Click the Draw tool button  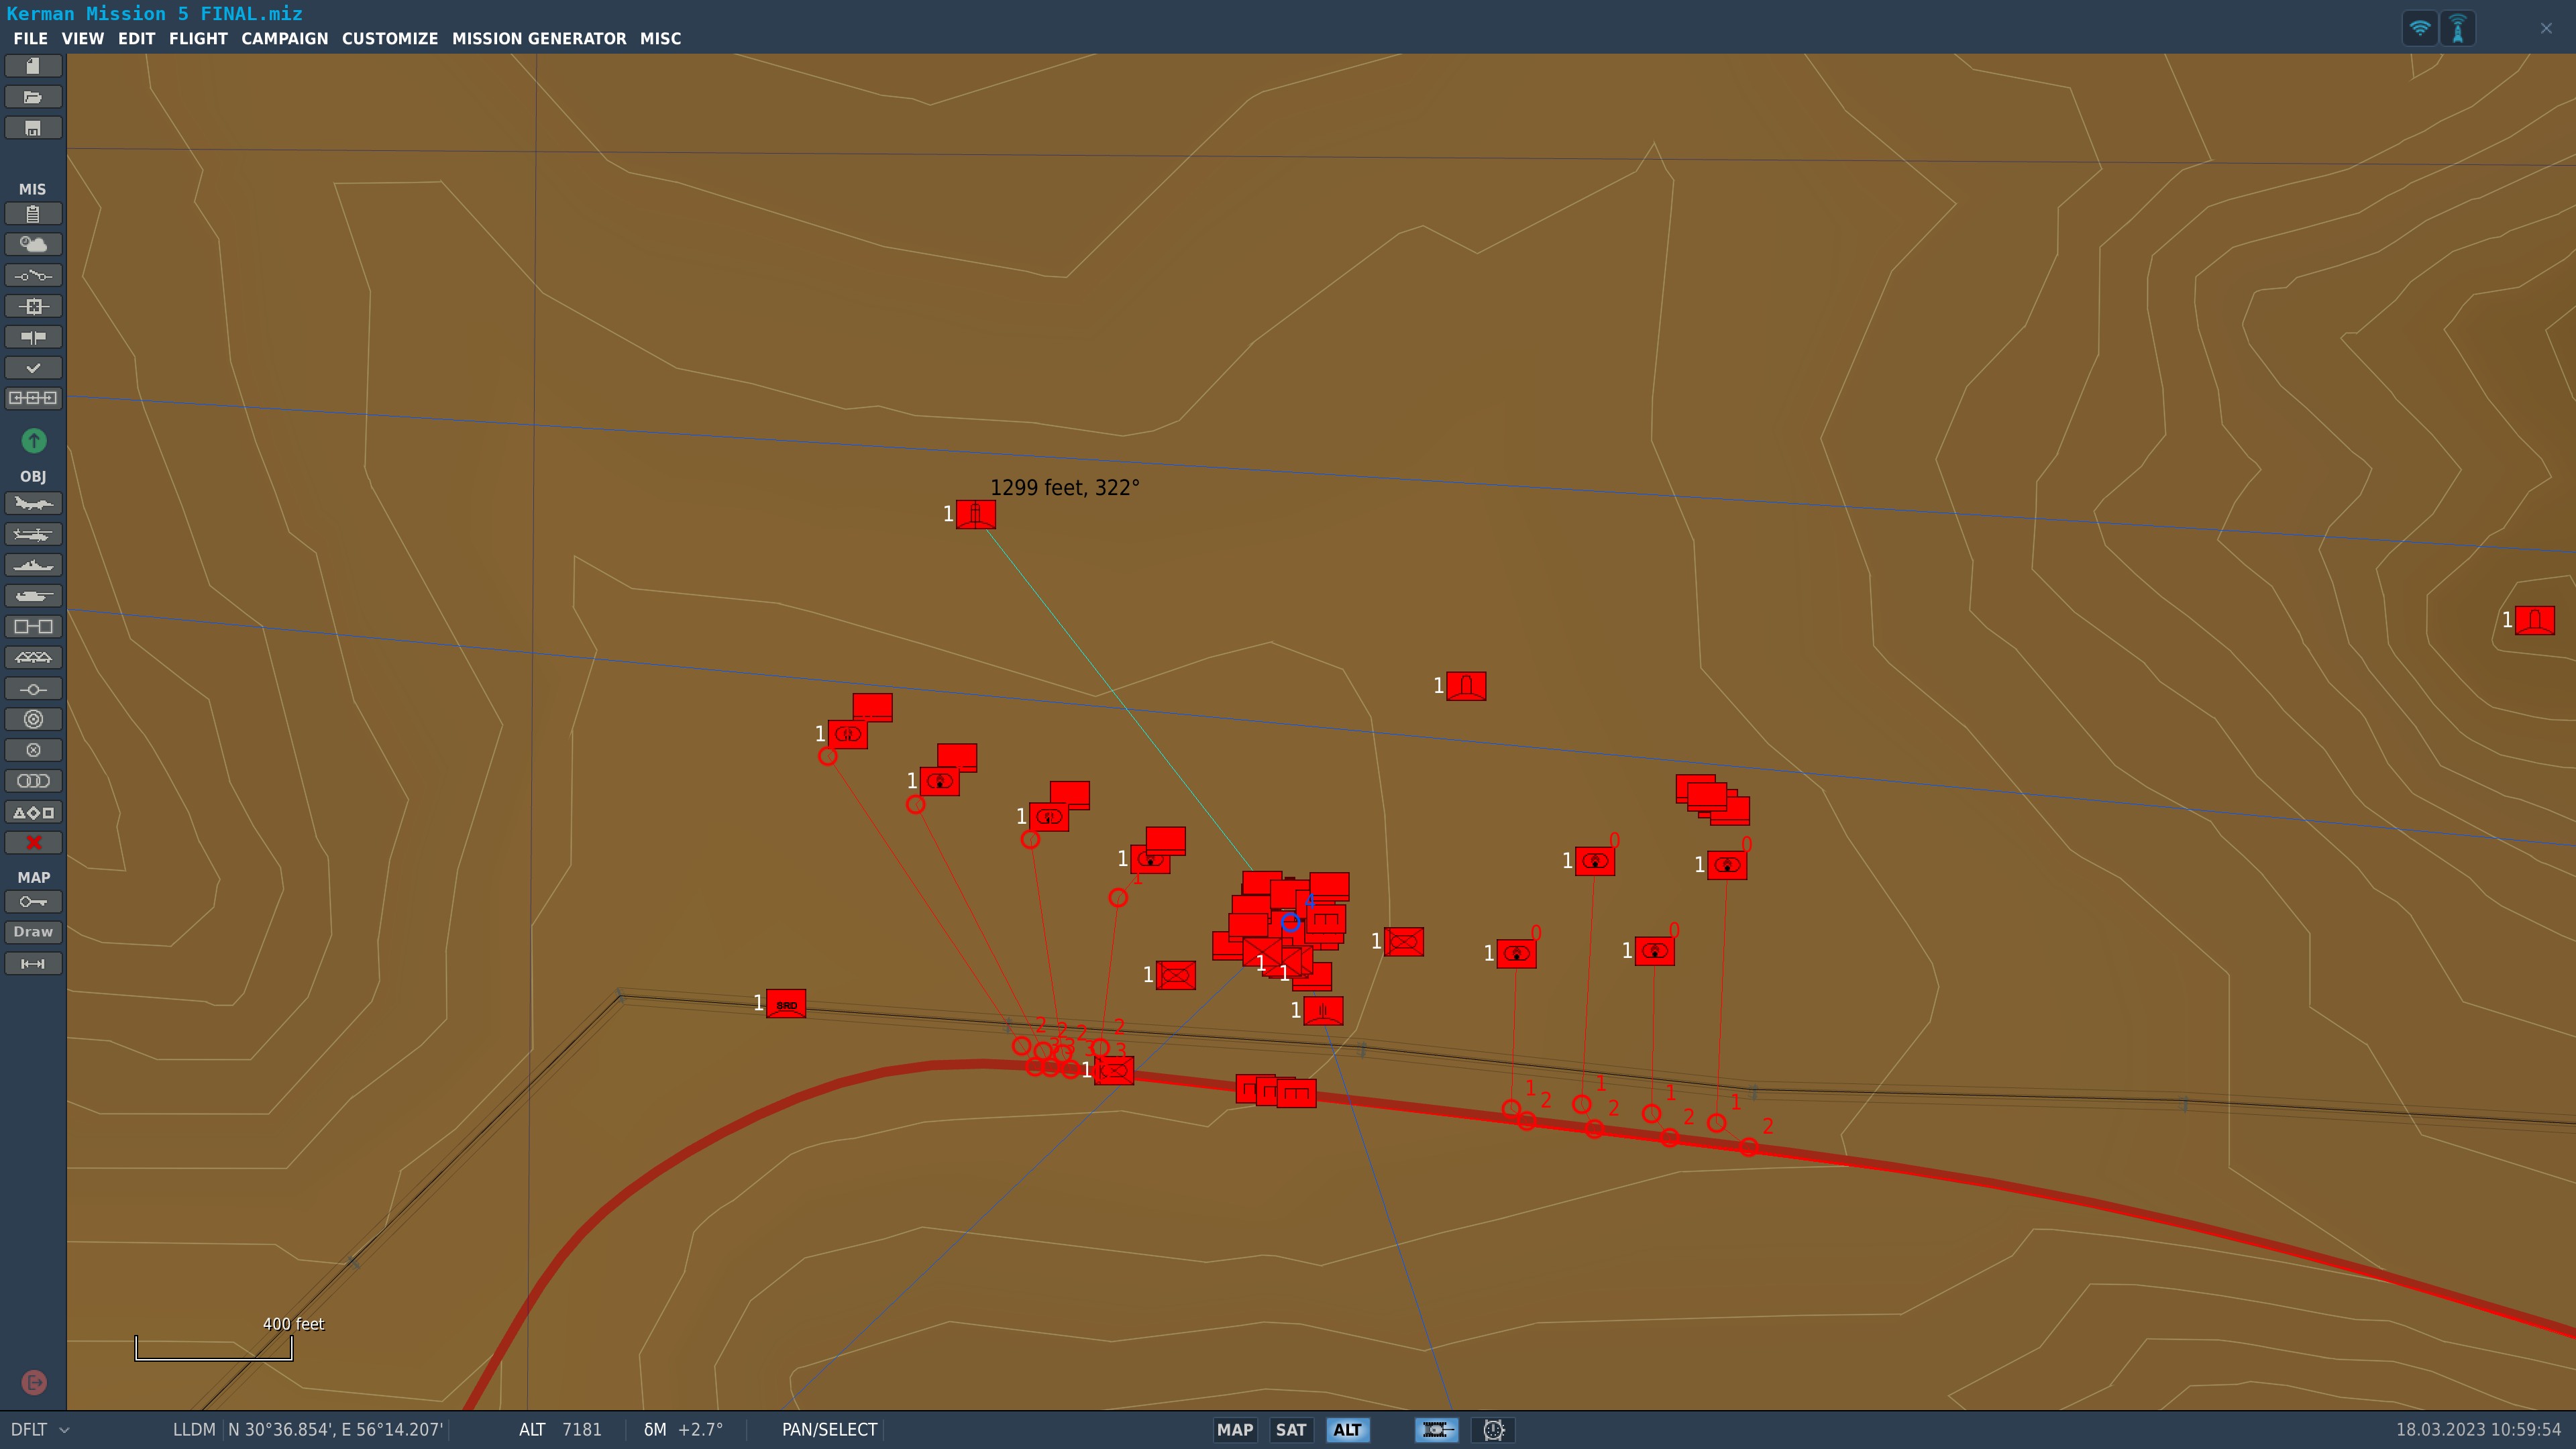click(x=33, y=932)
